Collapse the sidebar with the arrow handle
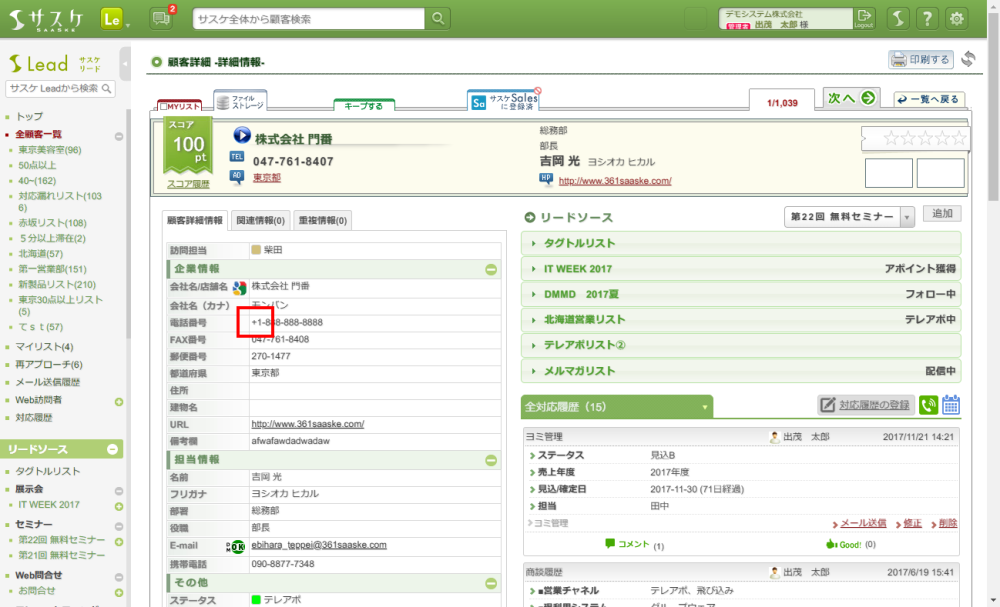 (125, 64)
